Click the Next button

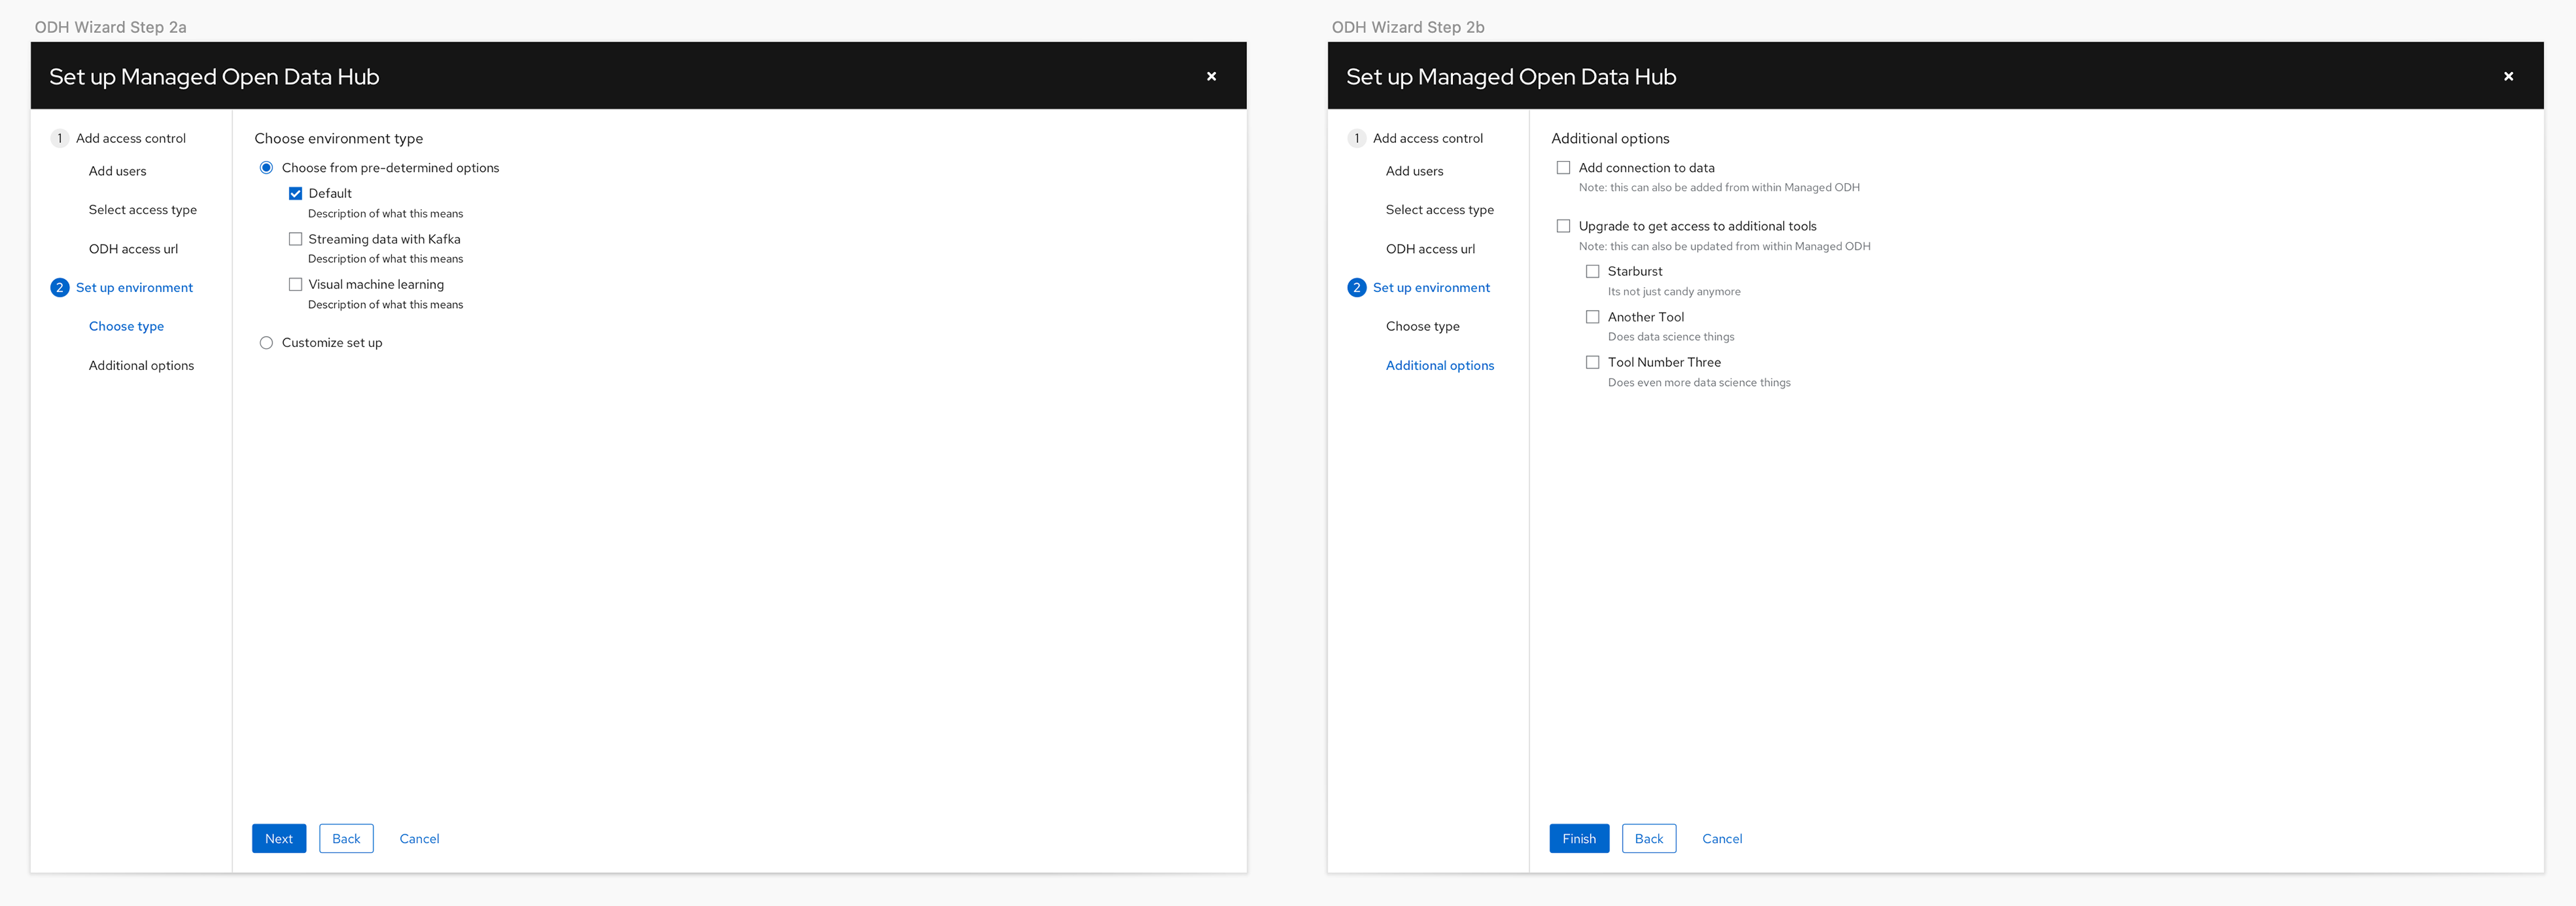pyautogui.click(x=279, y=839)
